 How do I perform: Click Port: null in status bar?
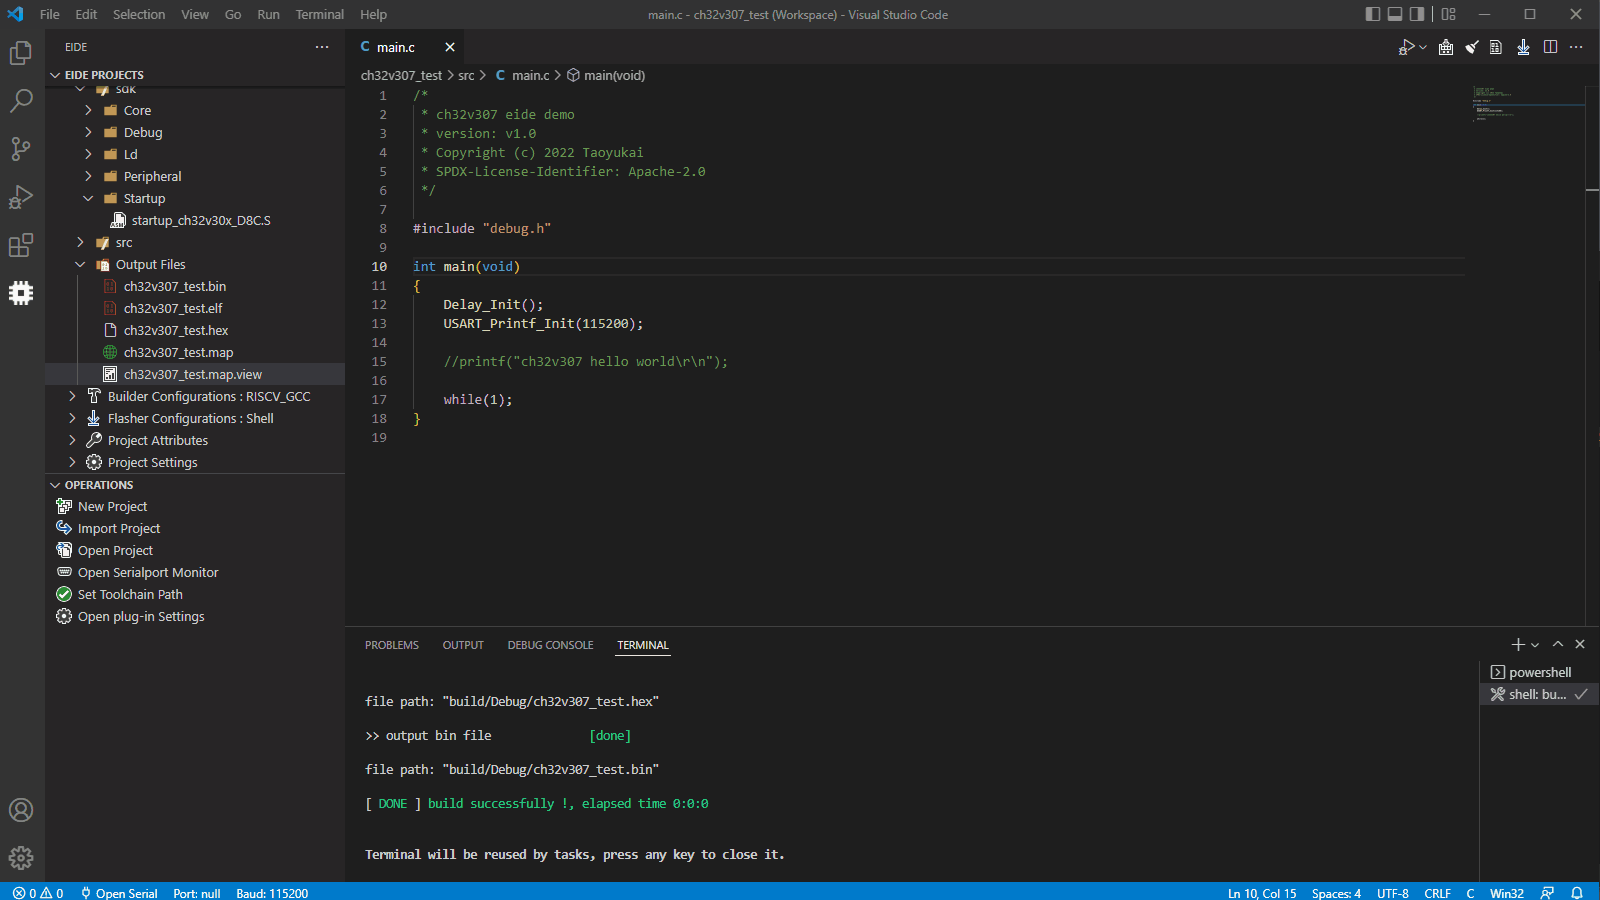pos(196,893)
